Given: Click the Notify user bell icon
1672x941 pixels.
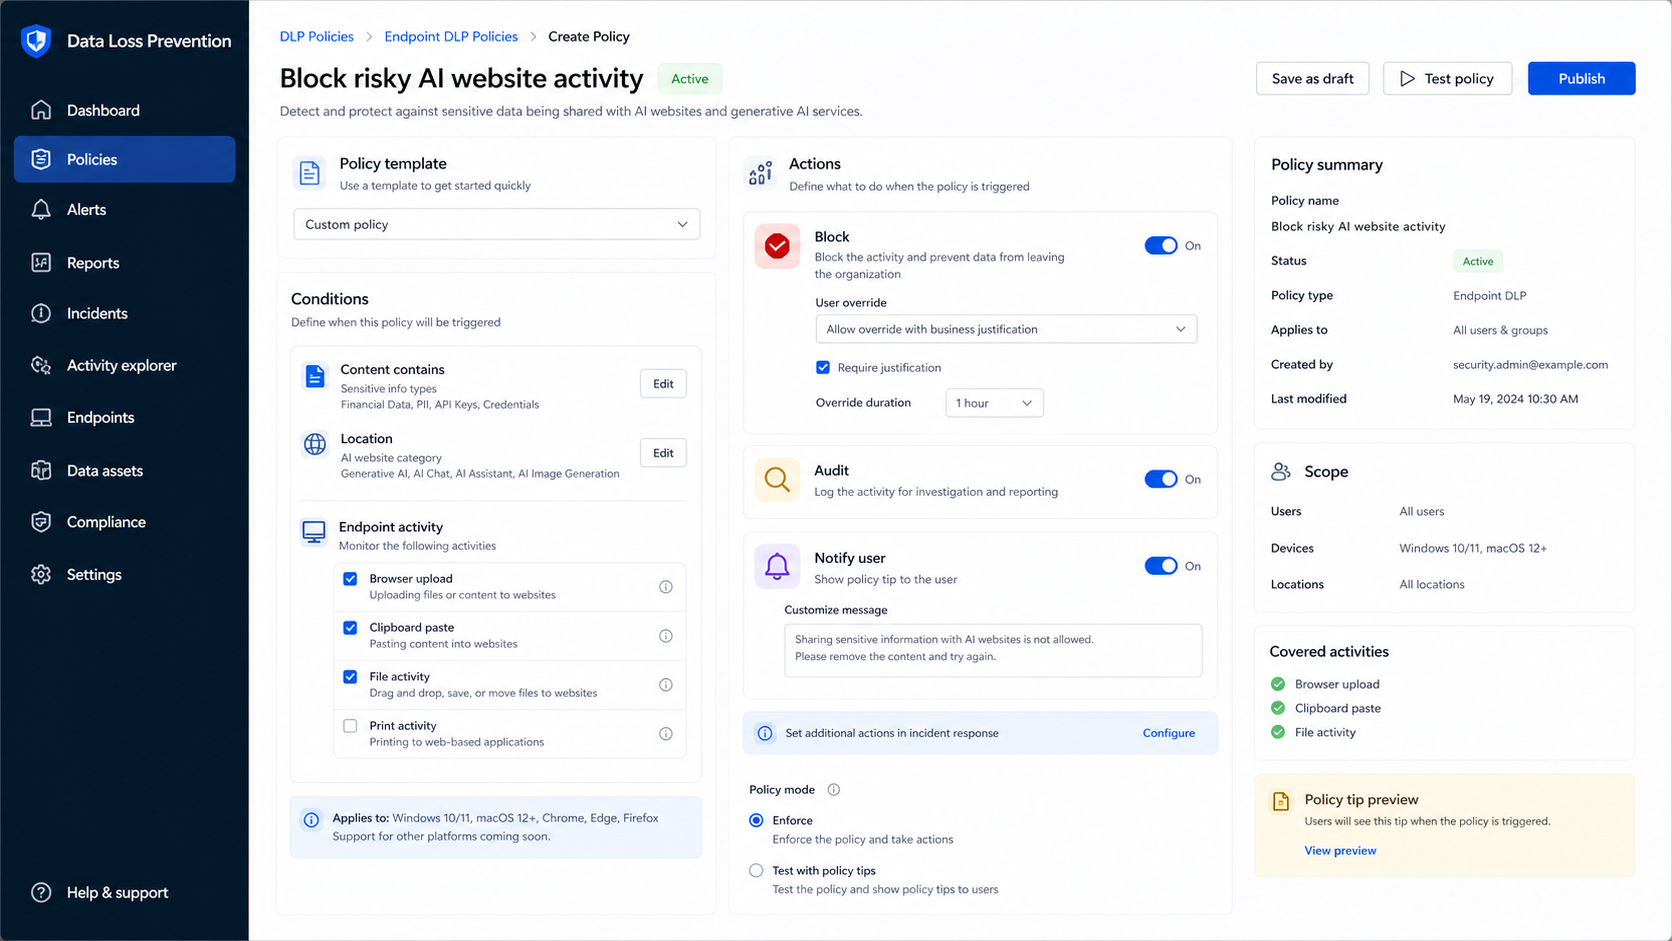Looking at the screenshot, I should pyautogui.click(x=777, y=566).
